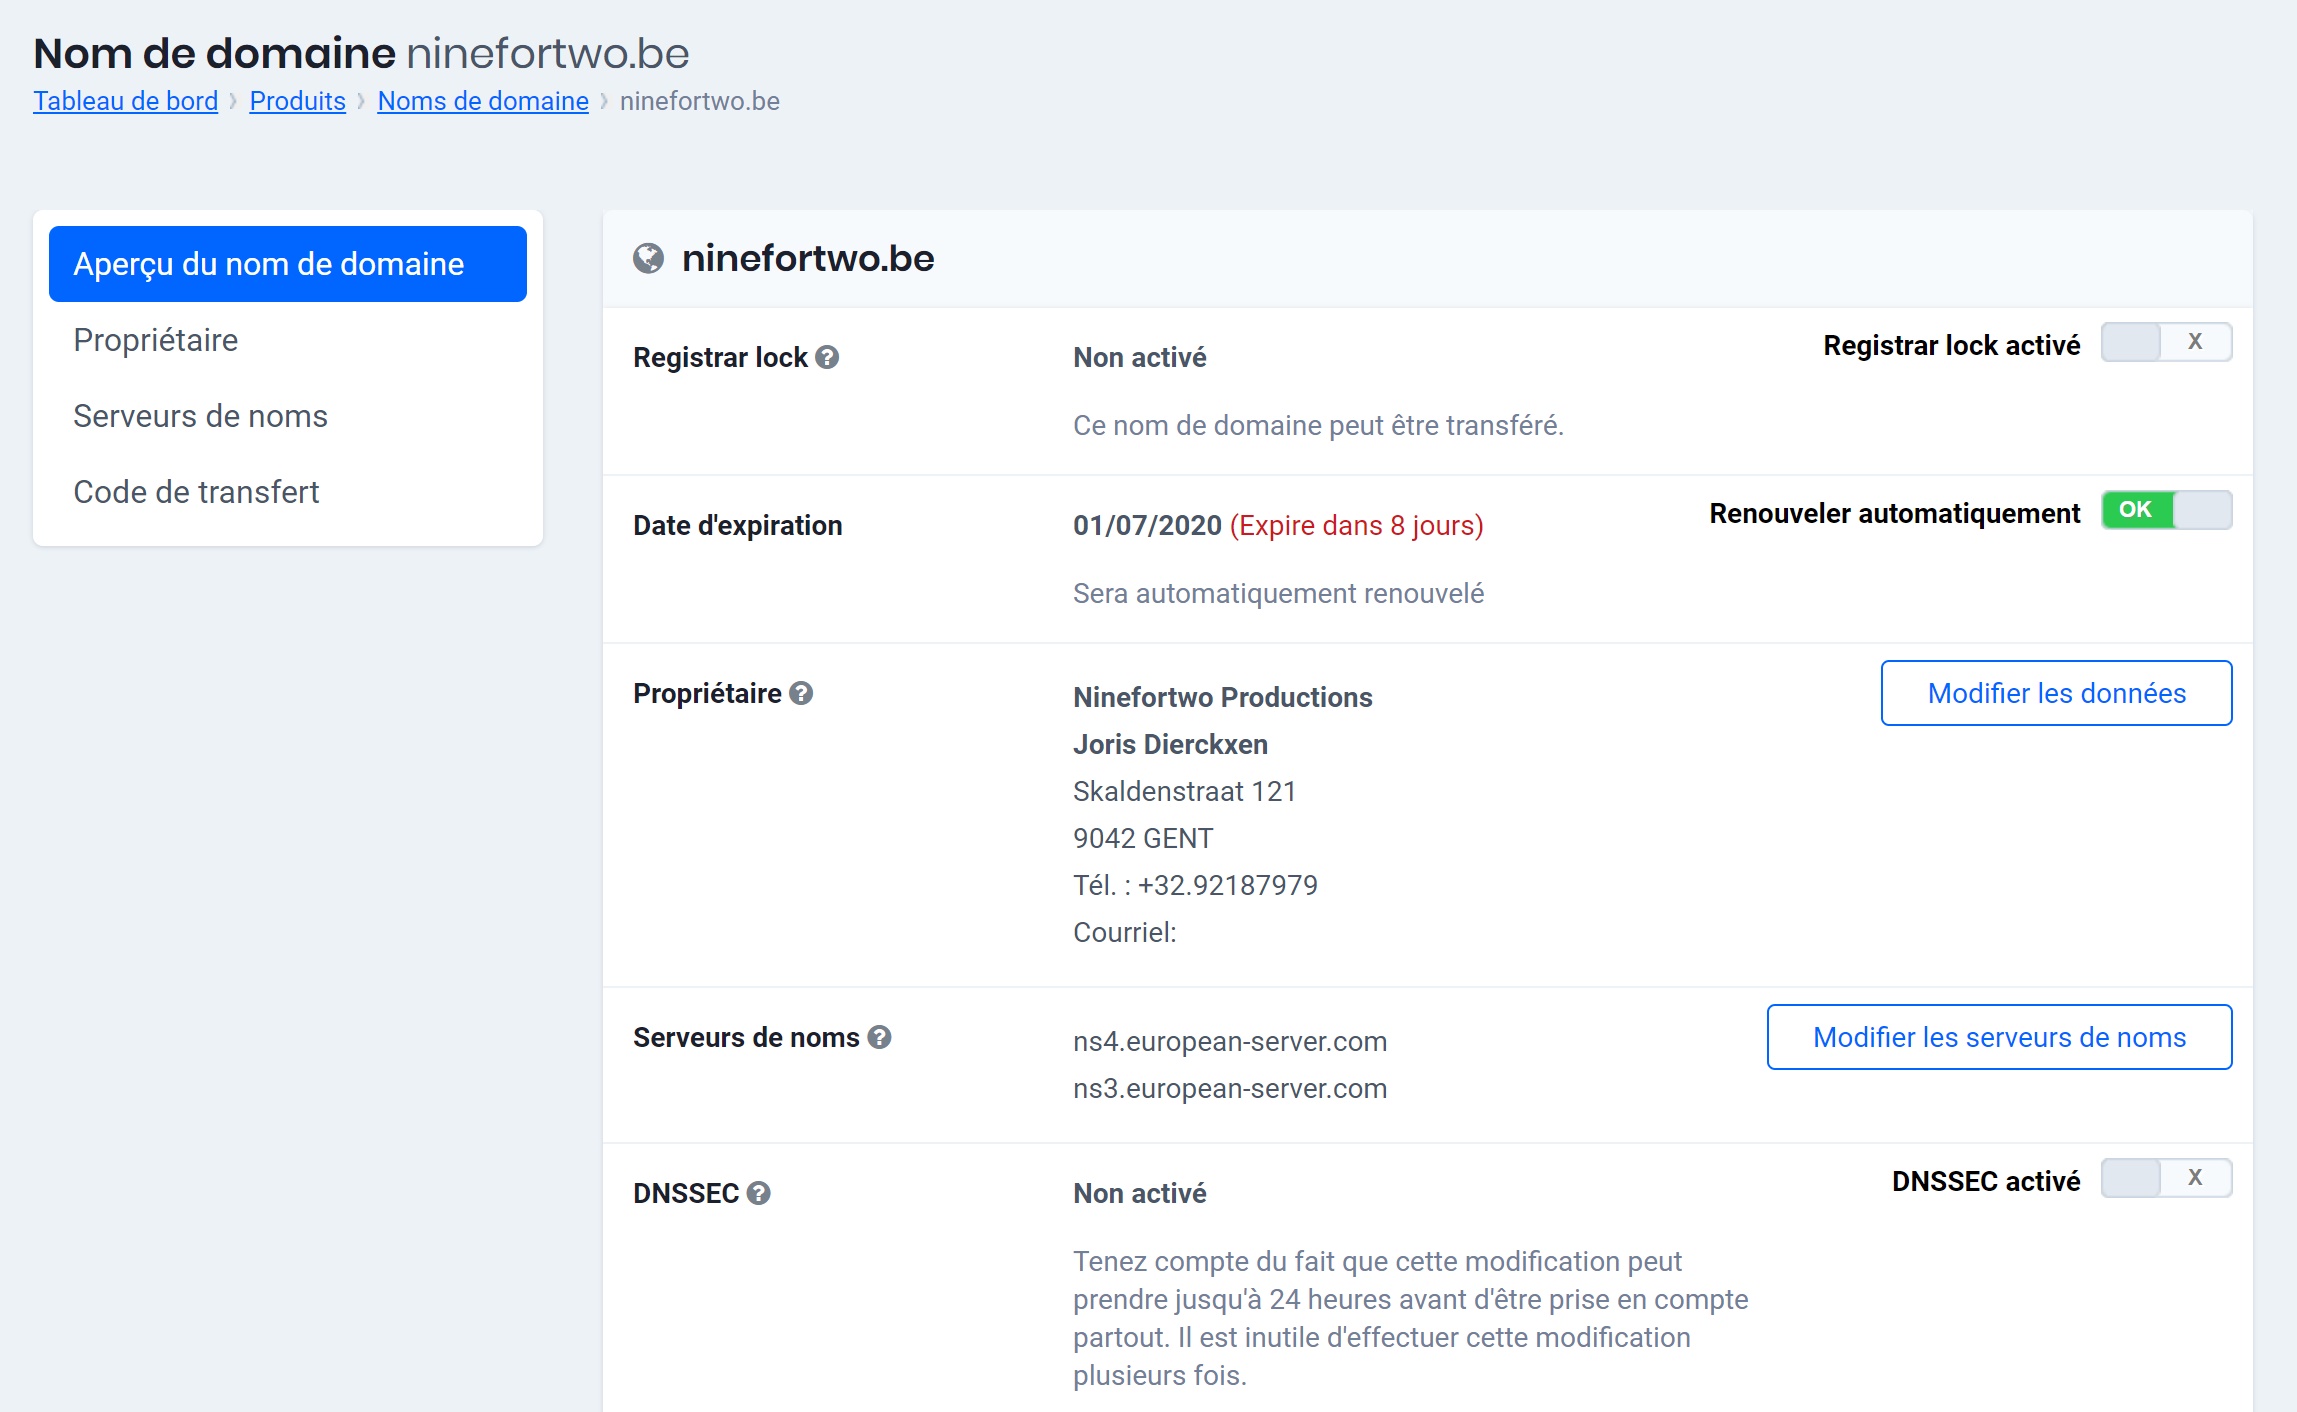Select Aperçu du nom de domaine menu
The width and height of the screenshot is (2297, 1412).
coord(288,264)
